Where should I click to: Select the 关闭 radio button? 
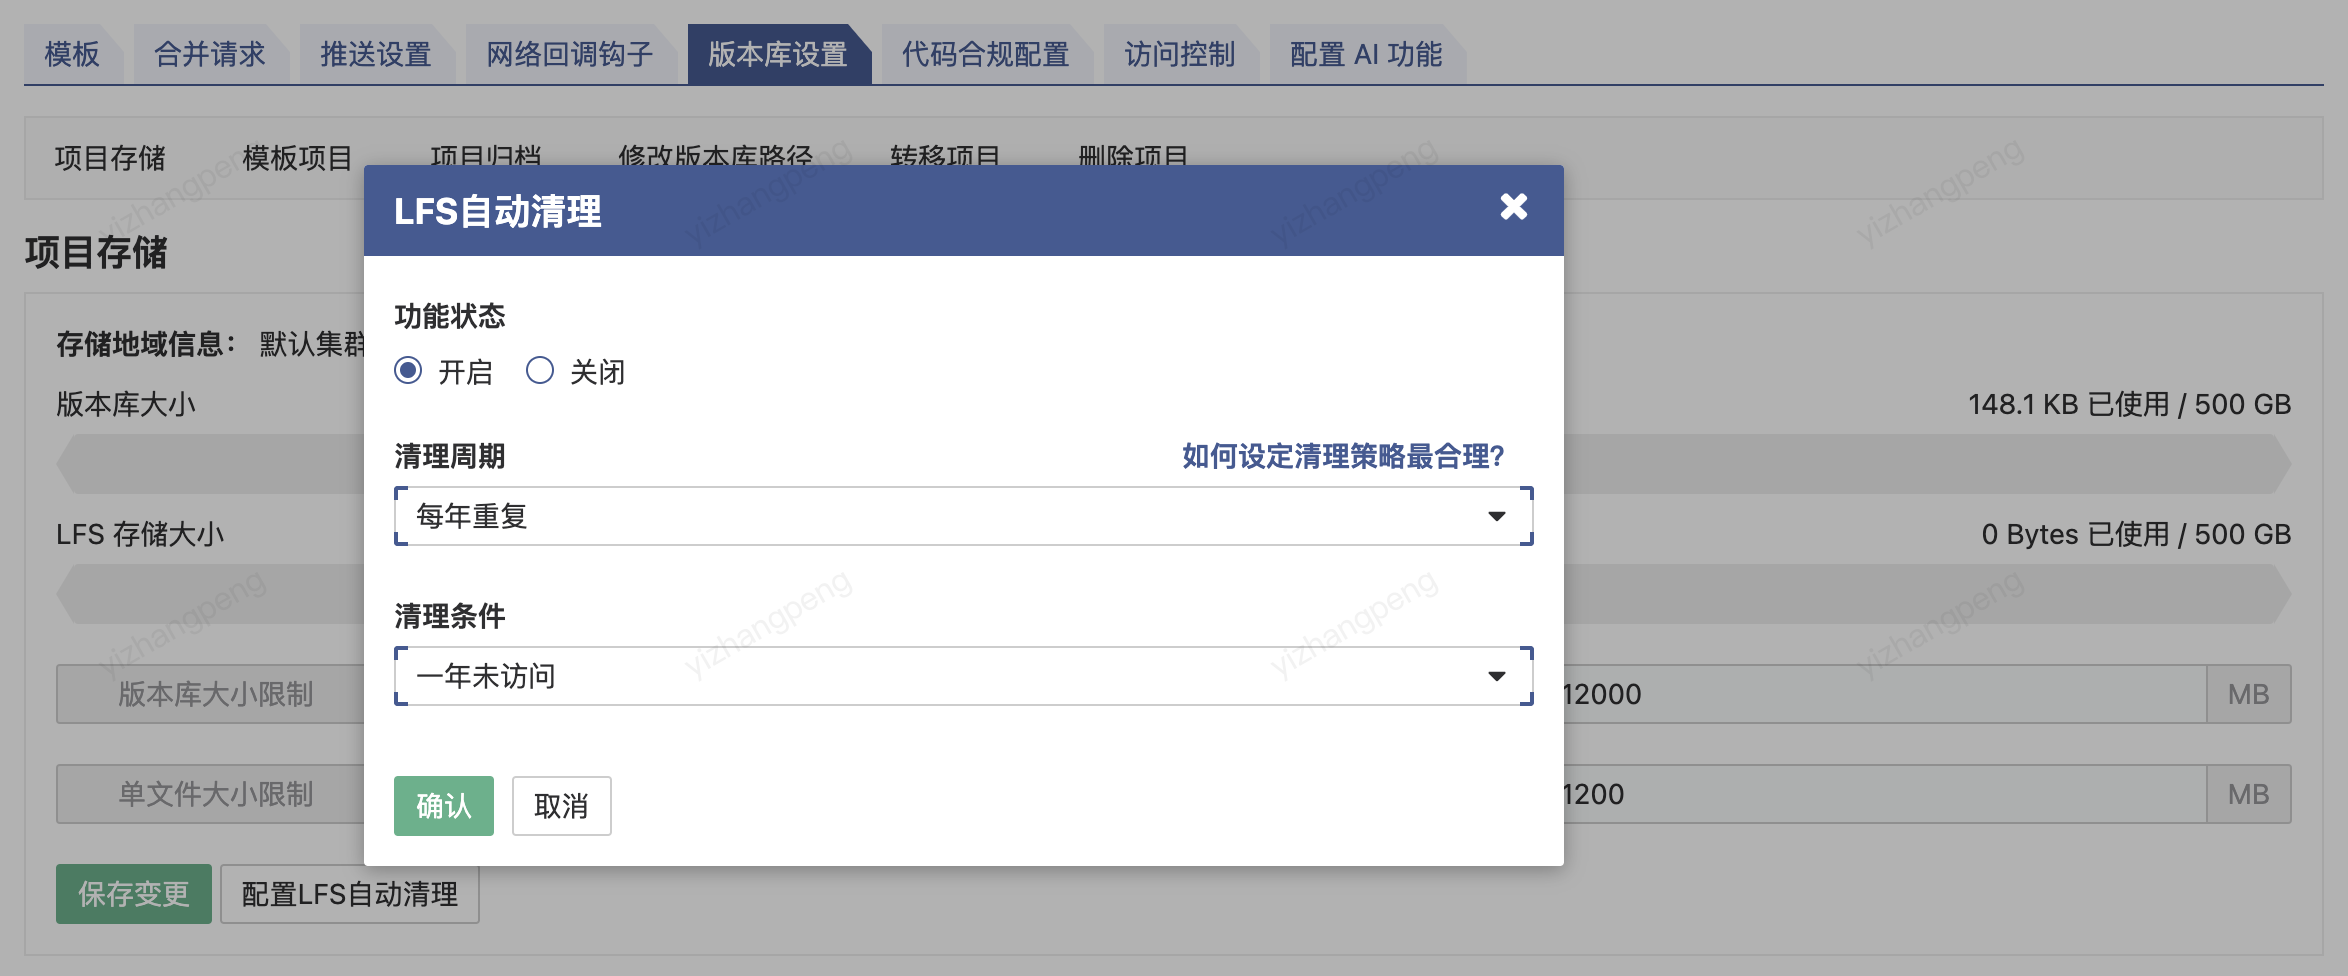(540, 371)
